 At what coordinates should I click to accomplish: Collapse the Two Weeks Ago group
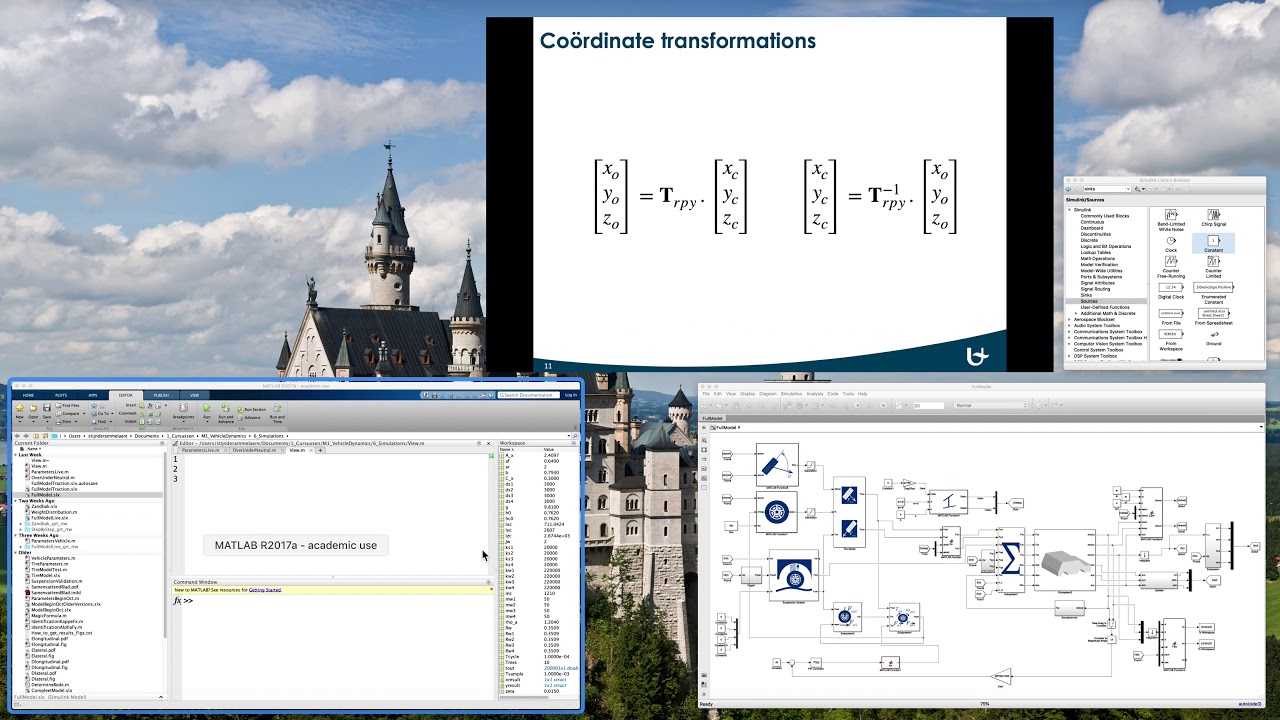[15, 501]
